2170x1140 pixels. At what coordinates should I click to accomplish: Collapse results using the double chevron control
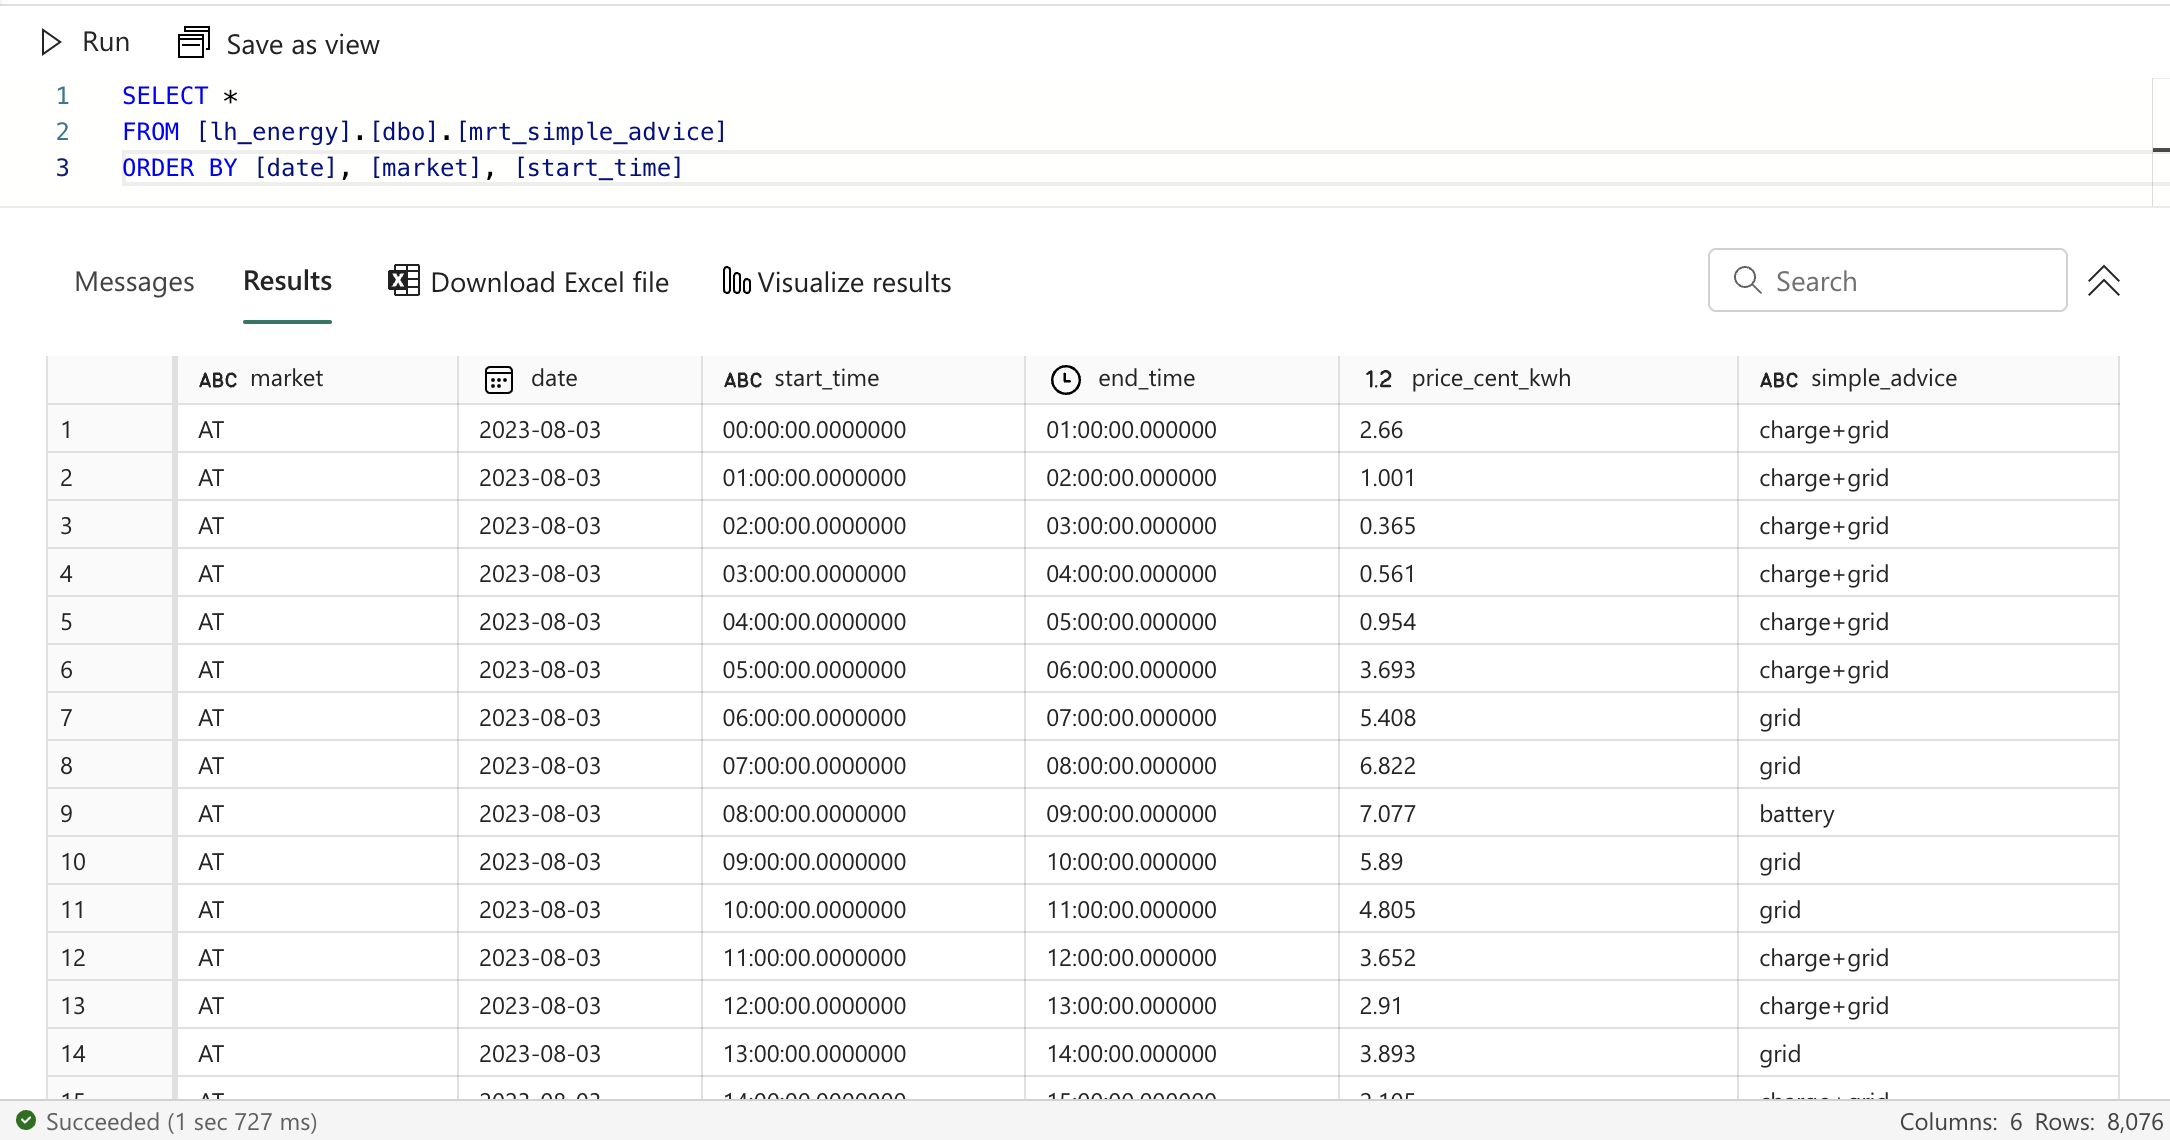2105,281
